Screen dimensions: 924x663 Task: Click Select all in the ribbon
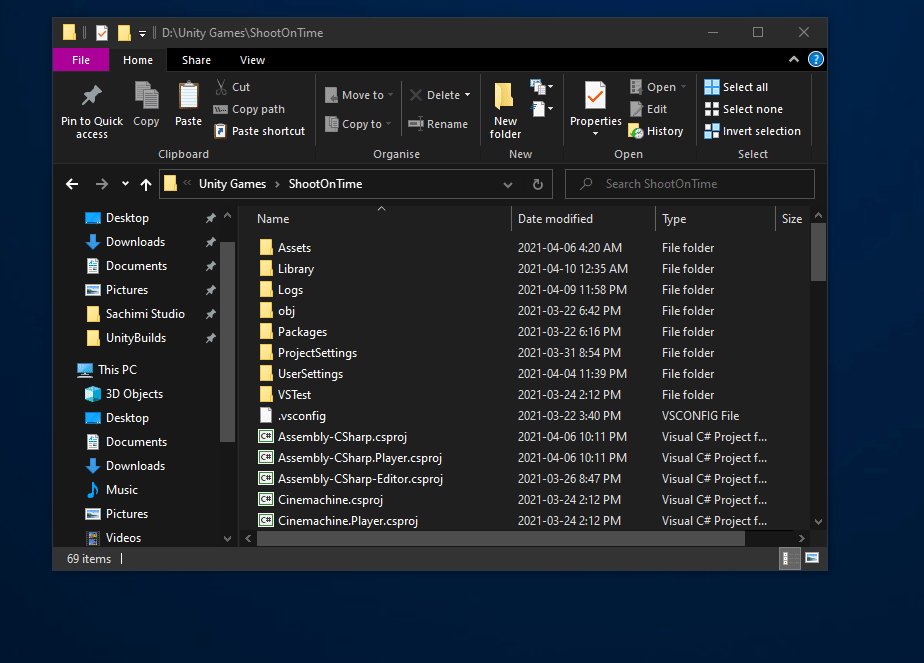736,87
